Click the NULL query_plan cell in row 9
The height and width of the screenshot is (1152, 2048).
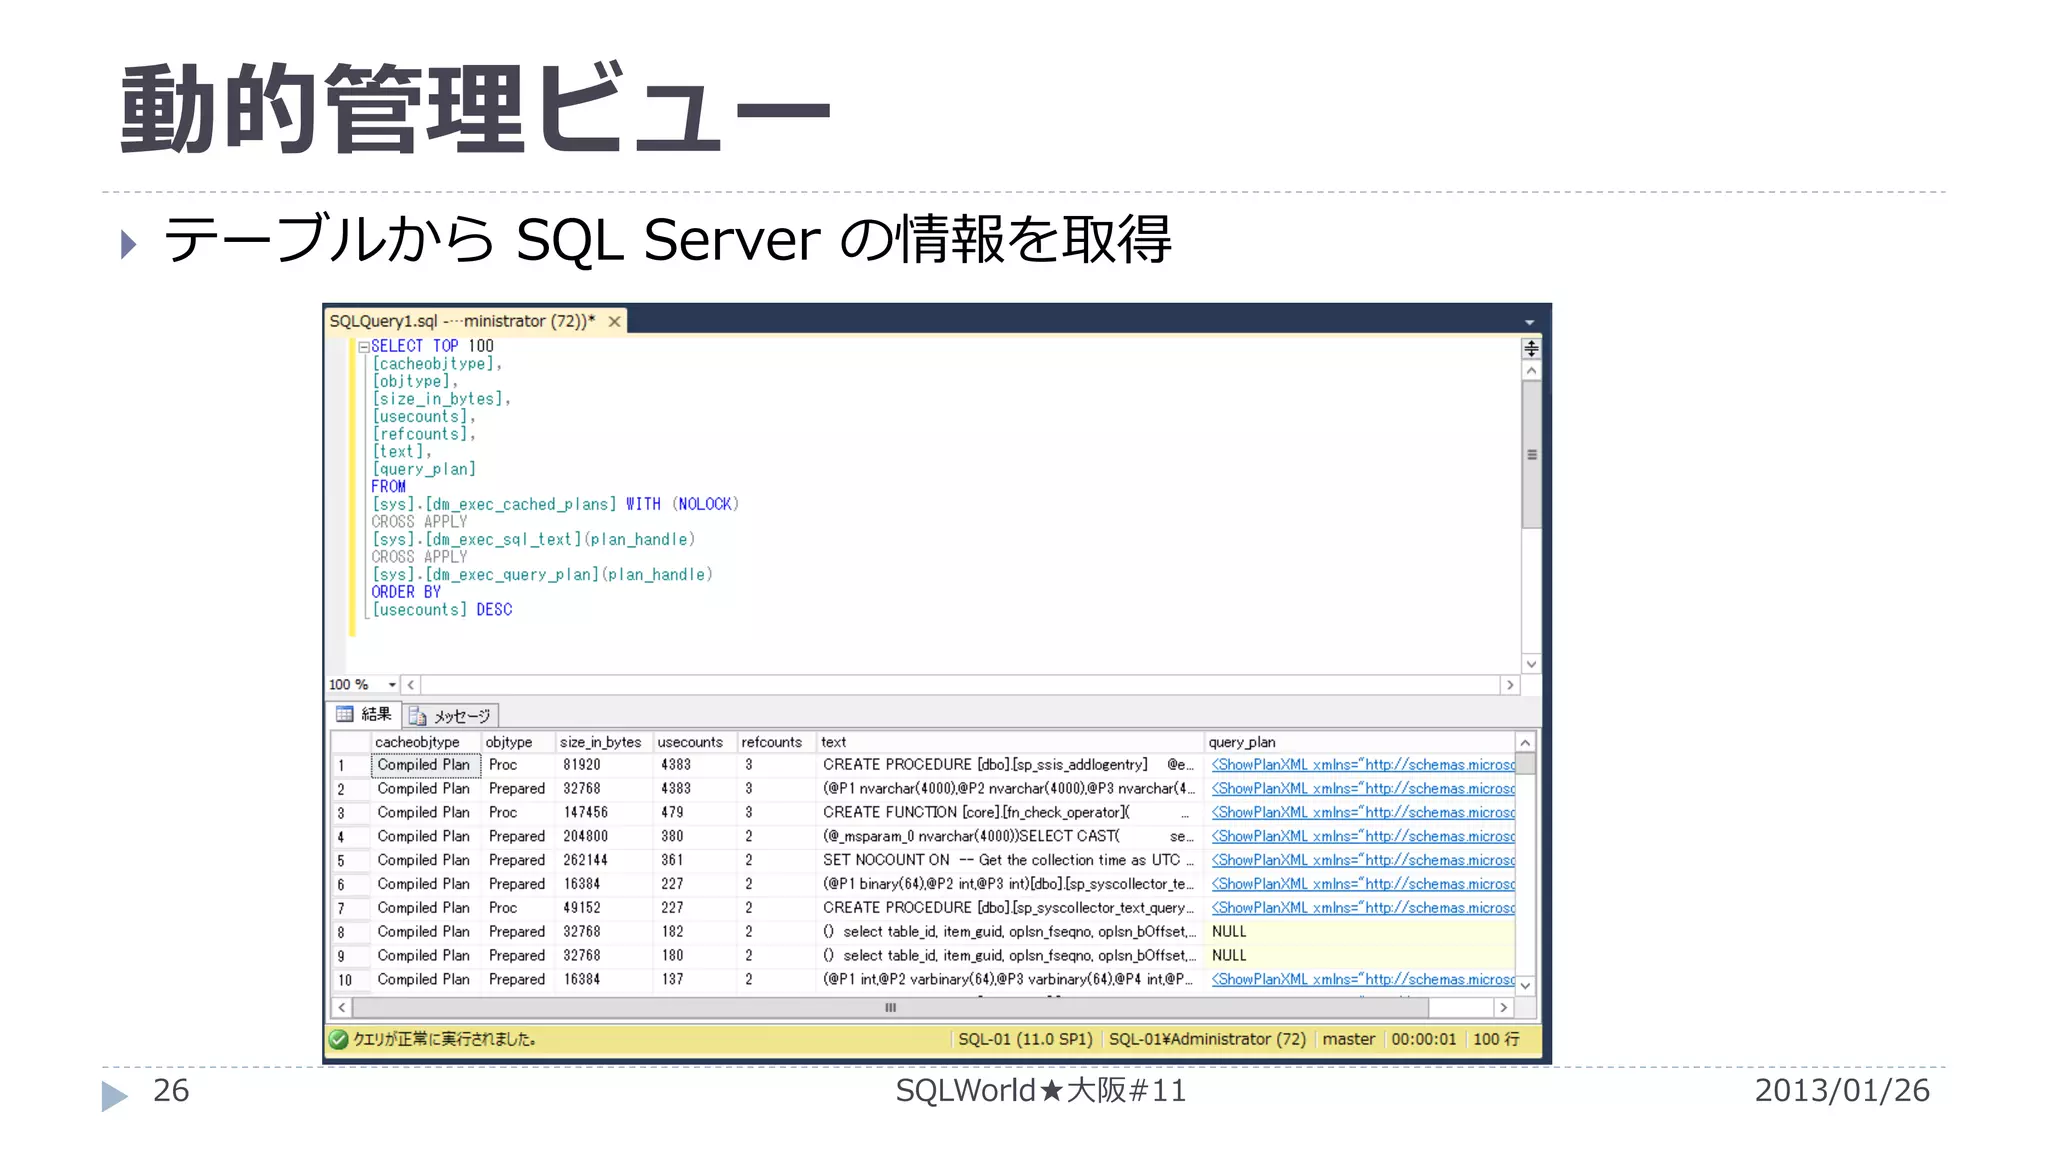(x=1360, y=956)
